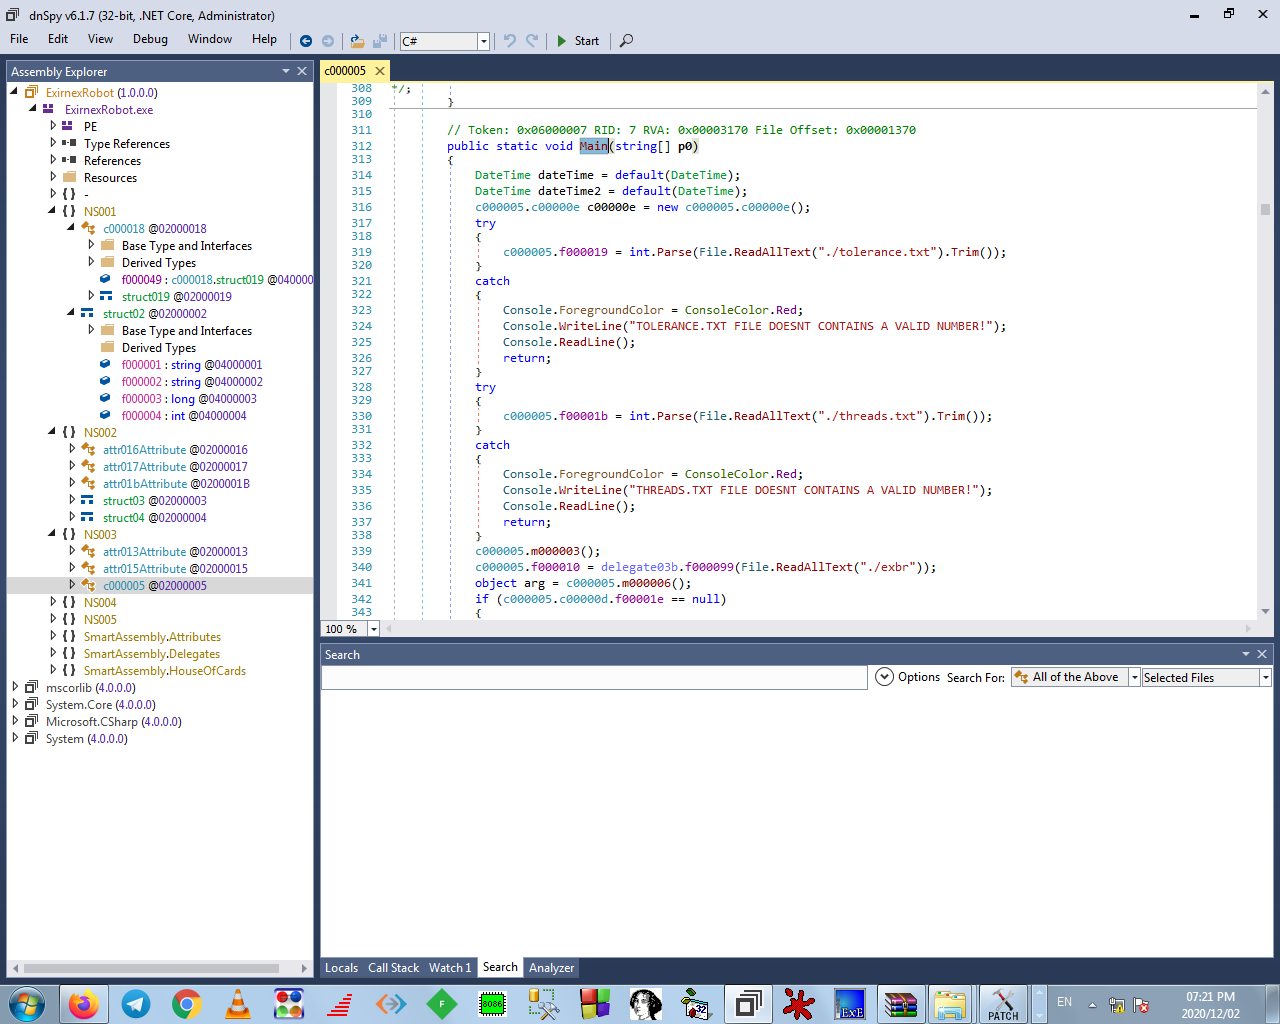Select c000005 @02000005 in tree
The width and height of the screenshot is (1280, 1024).
click(155, 586)
